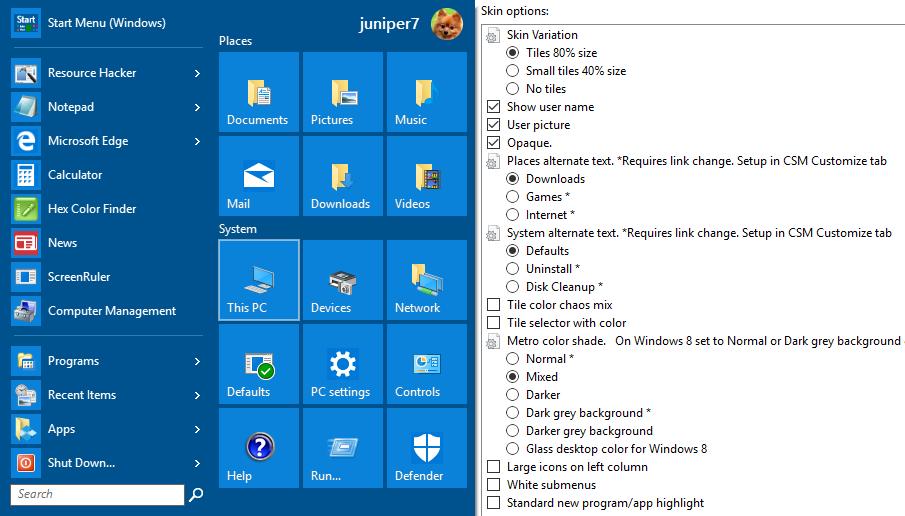The height and width of the screenshot is (516, 905).
Task: Expand the Programs submenu arrow
Action: (197, 361)
